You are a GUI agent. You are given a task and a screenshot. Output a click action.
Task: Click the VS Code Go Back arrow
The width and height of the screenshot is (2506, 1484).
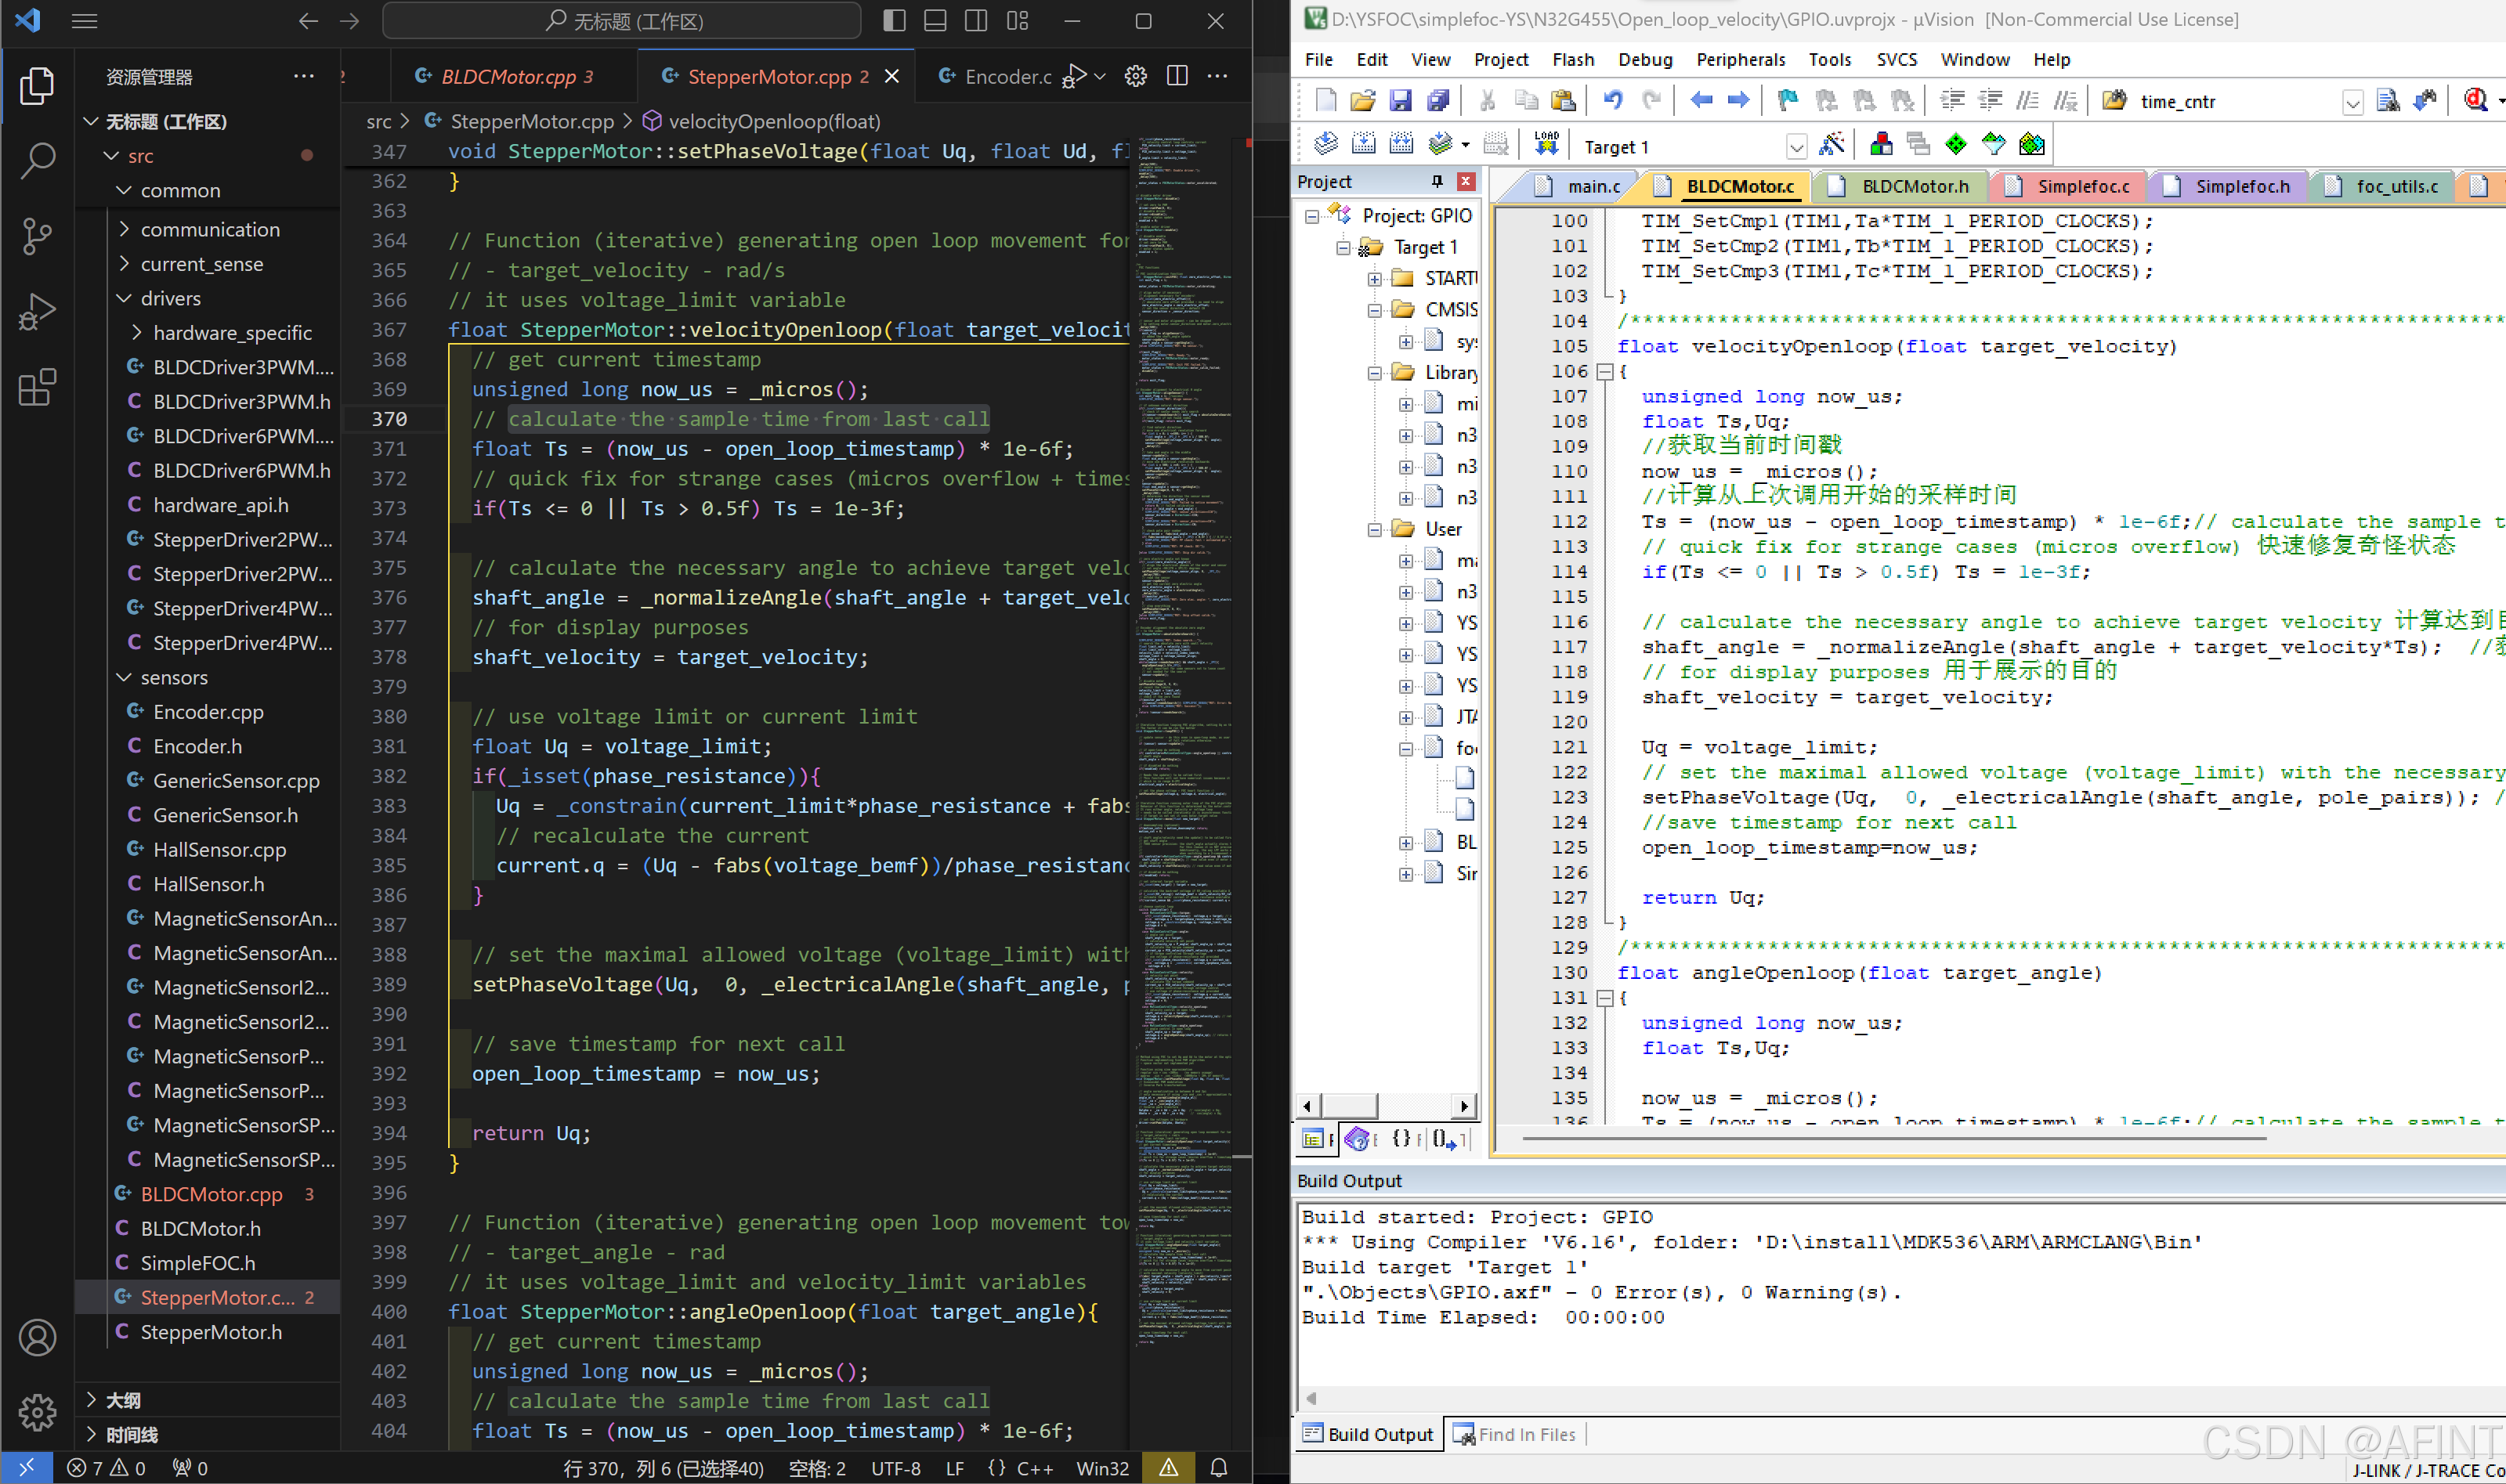pos(308,21)
